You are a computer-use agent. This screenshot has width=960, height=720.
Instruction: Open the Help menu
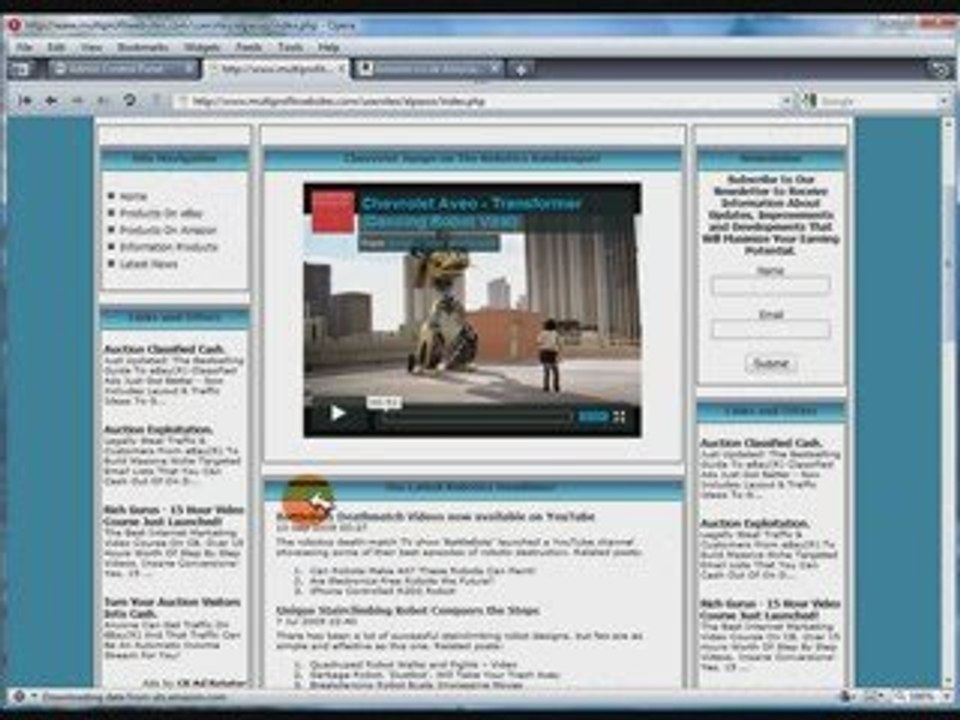click(328, 47)
